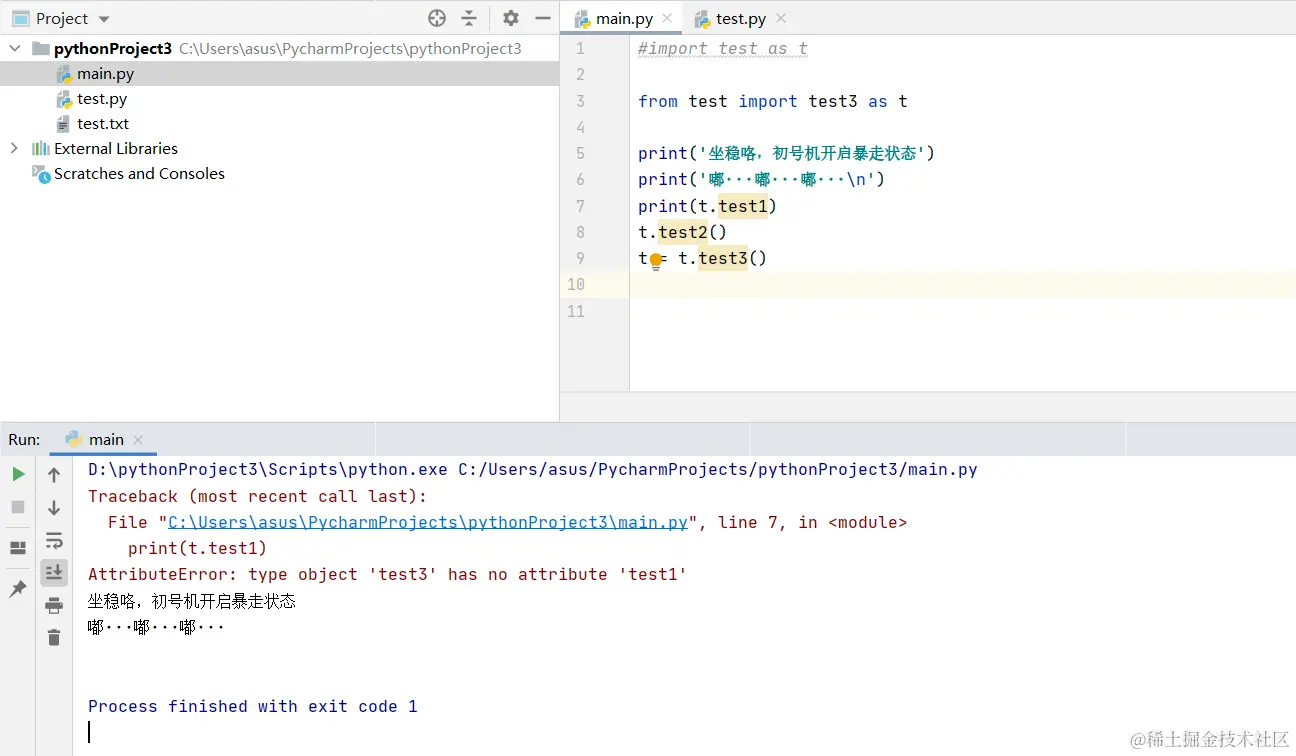Click pythonProject3 path text in tree

click(x=350, y=48)
